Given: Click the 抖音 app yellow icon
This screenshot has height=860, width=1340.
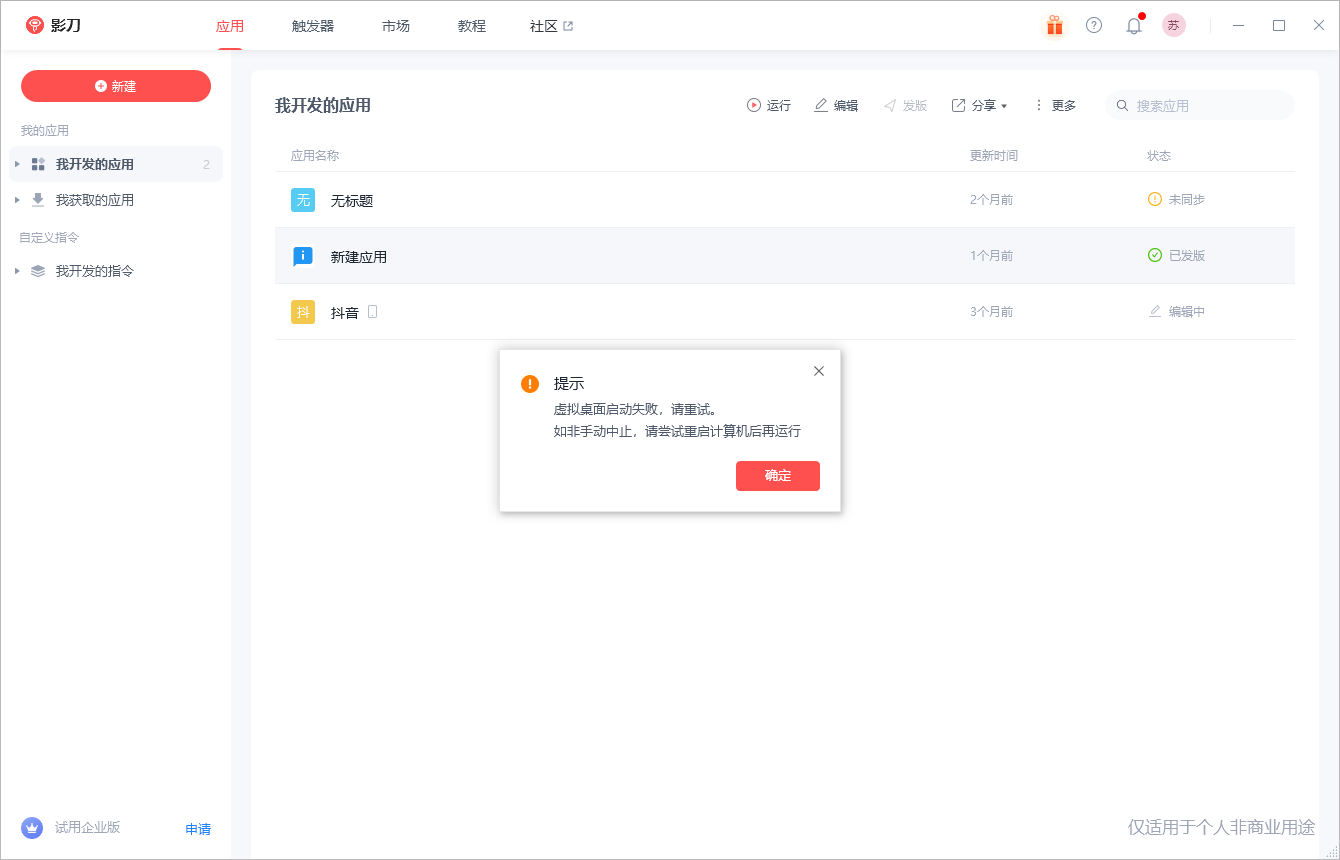Looking at the screenshot, I should tap(303, 312).
